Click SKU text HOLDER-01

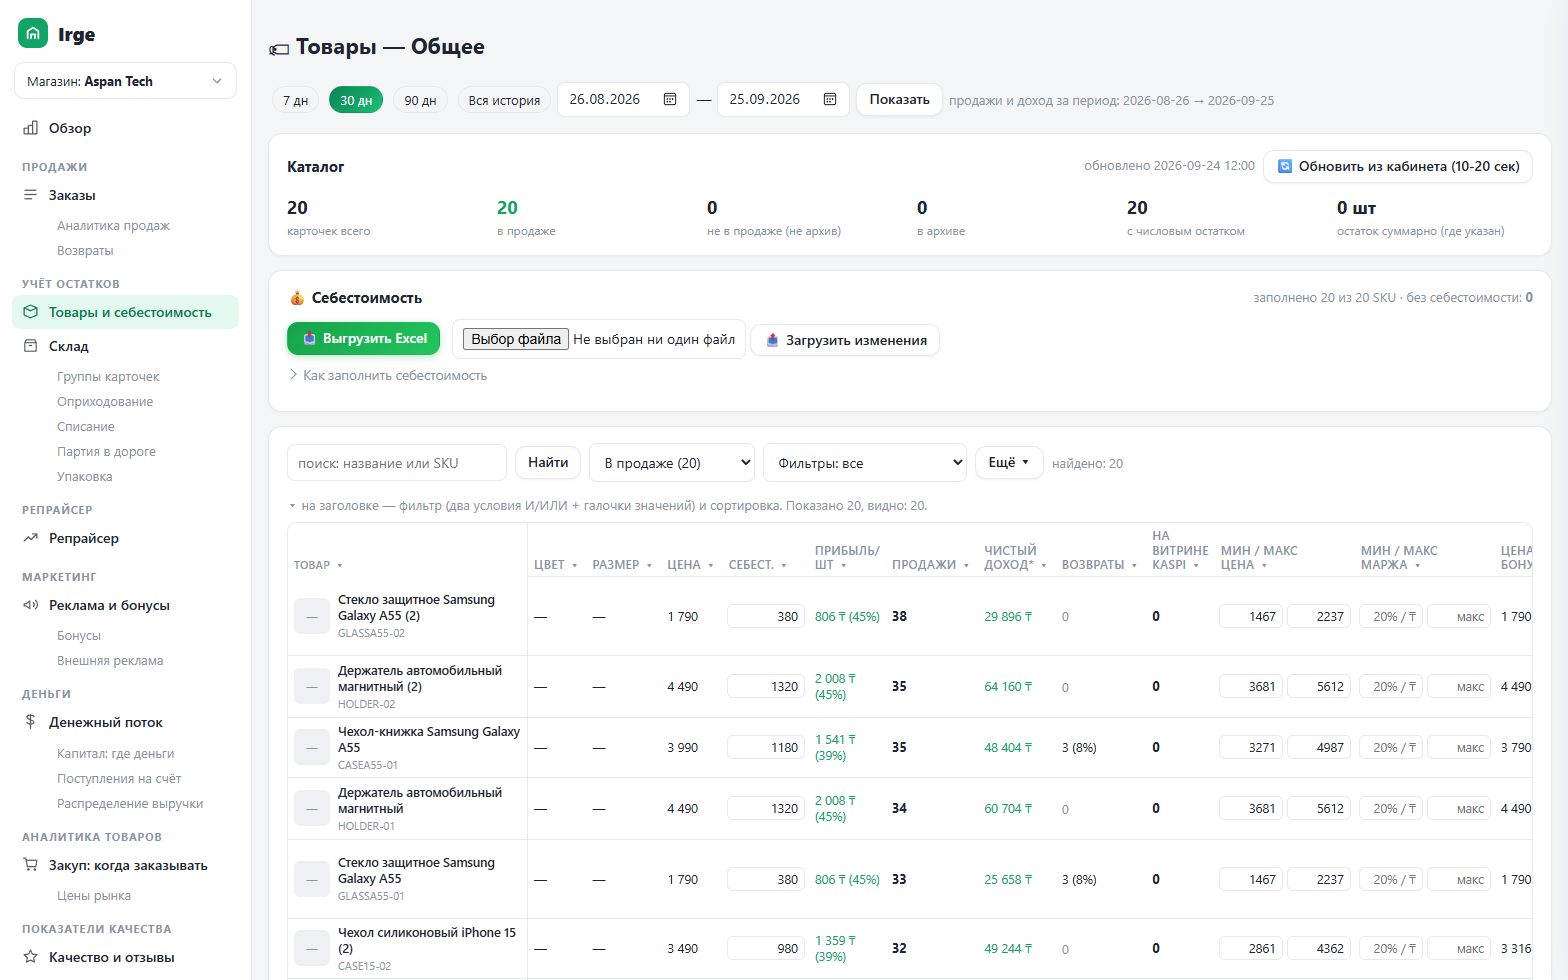(366, 826)
